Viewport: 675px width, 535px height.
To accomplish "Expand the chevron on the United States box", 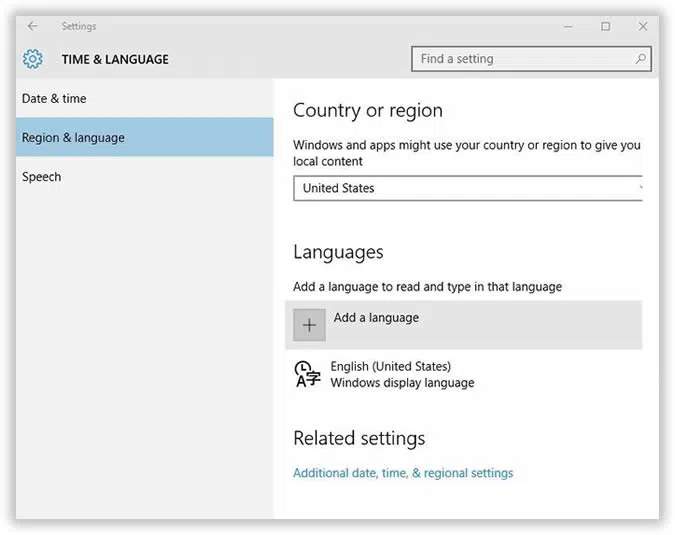I will (639, 188).
